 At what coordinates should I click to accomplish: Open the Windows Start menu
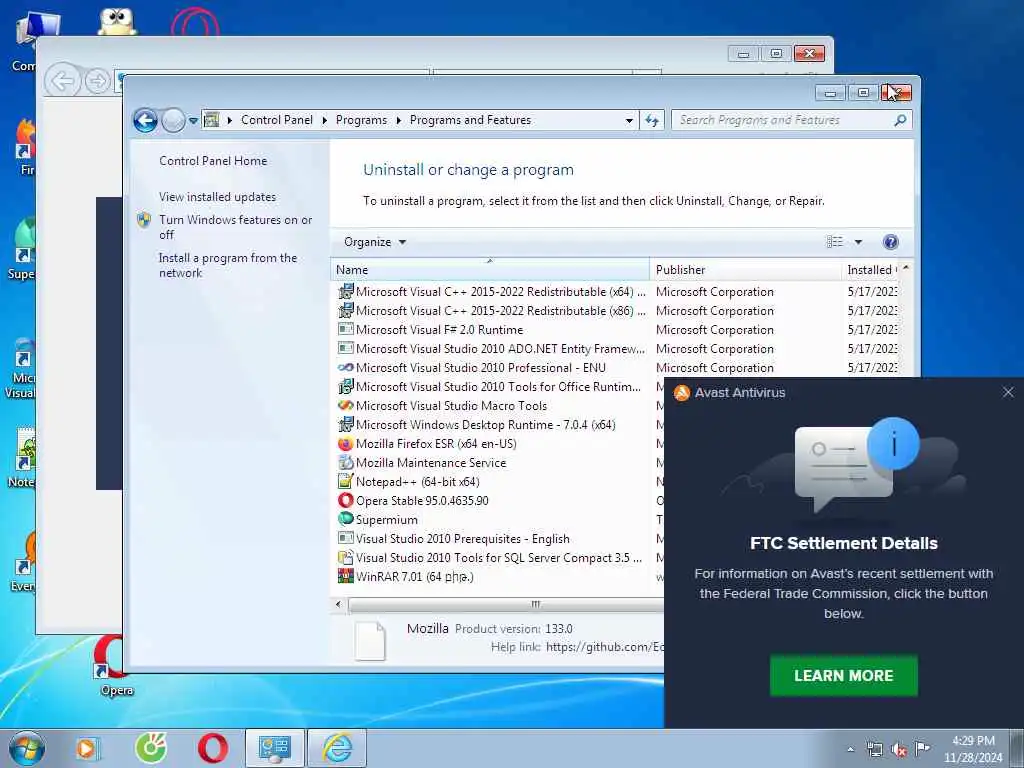27,749
